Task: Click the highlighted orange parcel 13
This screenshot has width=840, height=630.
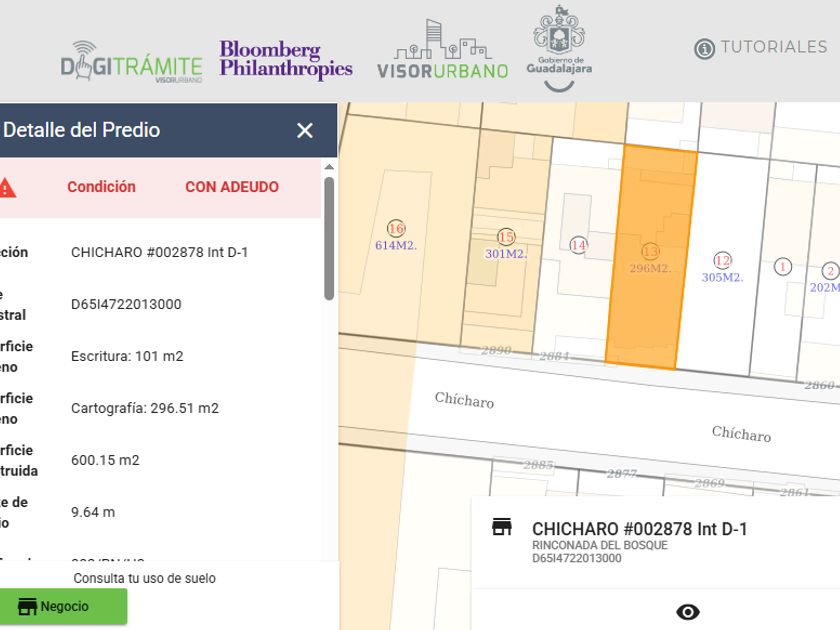Action: (x=650, y=257)
